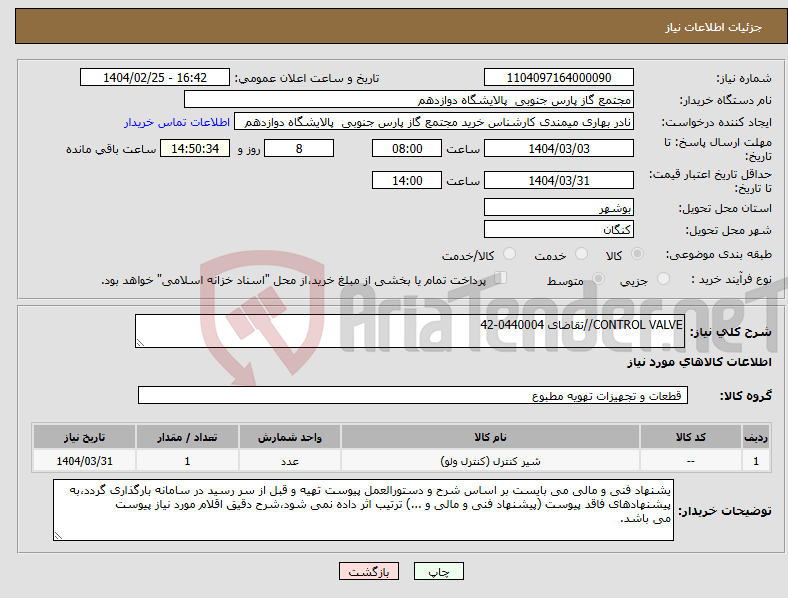Toggle the Islamic treasury payment checkbox
Screen dimensions: 788x598
(501, 278)
